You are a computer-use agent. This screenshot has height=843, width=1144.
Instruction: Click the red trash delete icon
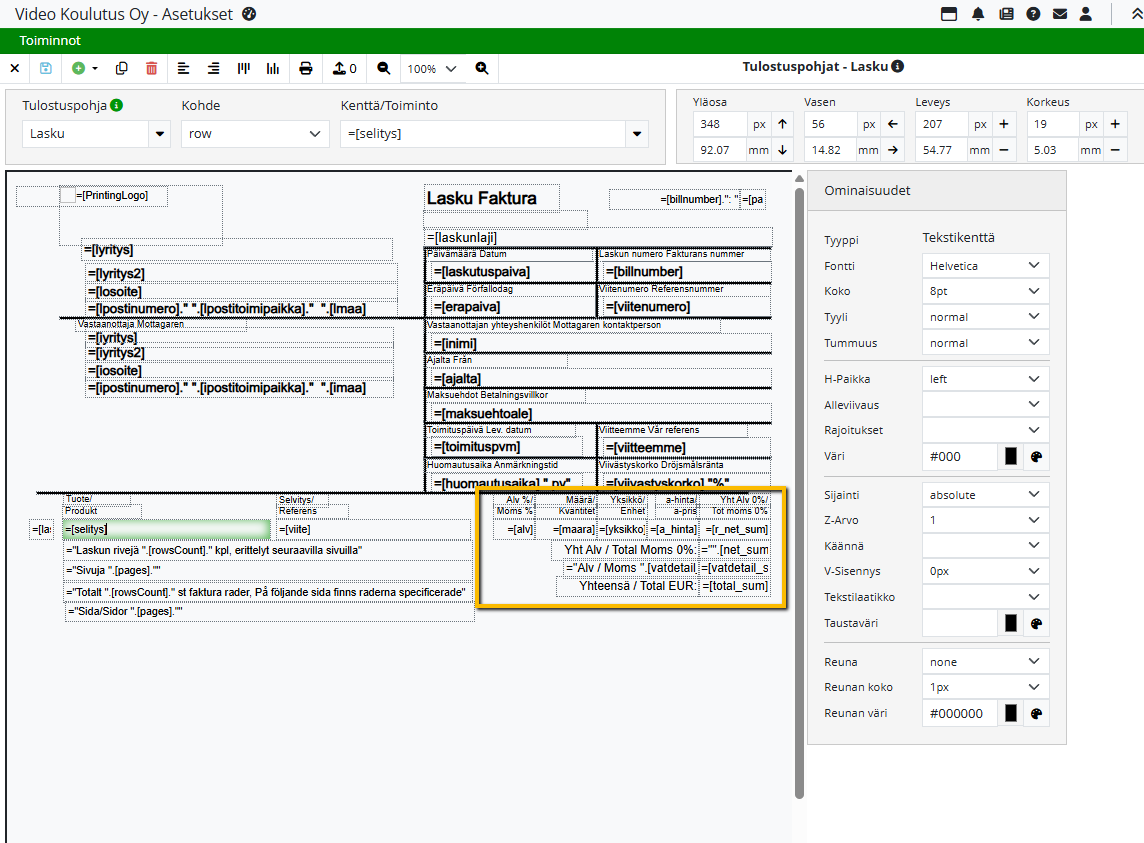[x=151, y=68]
